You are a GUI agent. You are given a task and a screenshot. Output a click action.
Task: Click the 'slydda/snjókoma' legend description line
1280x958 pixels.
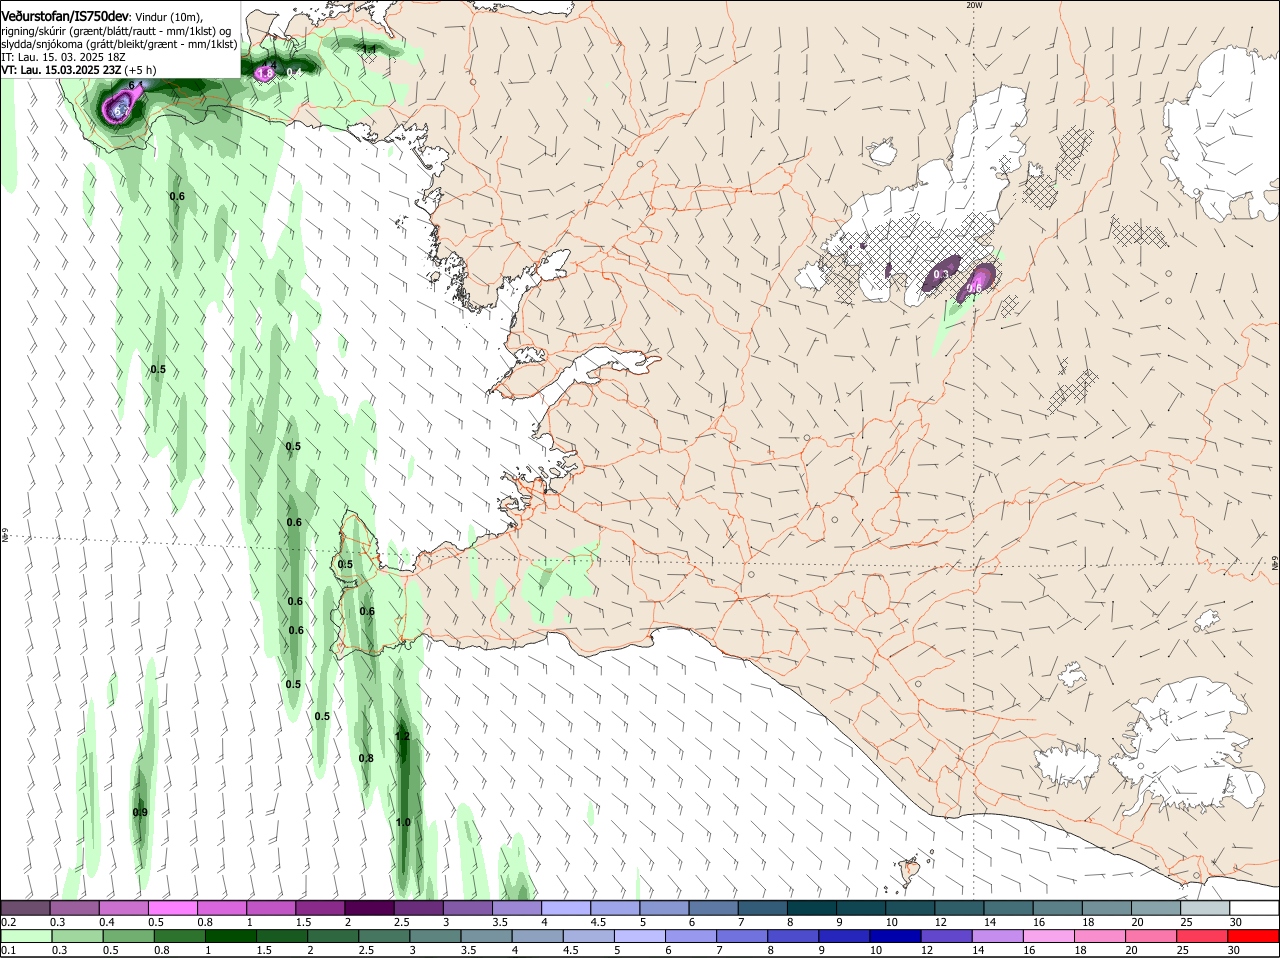[119, 44]
